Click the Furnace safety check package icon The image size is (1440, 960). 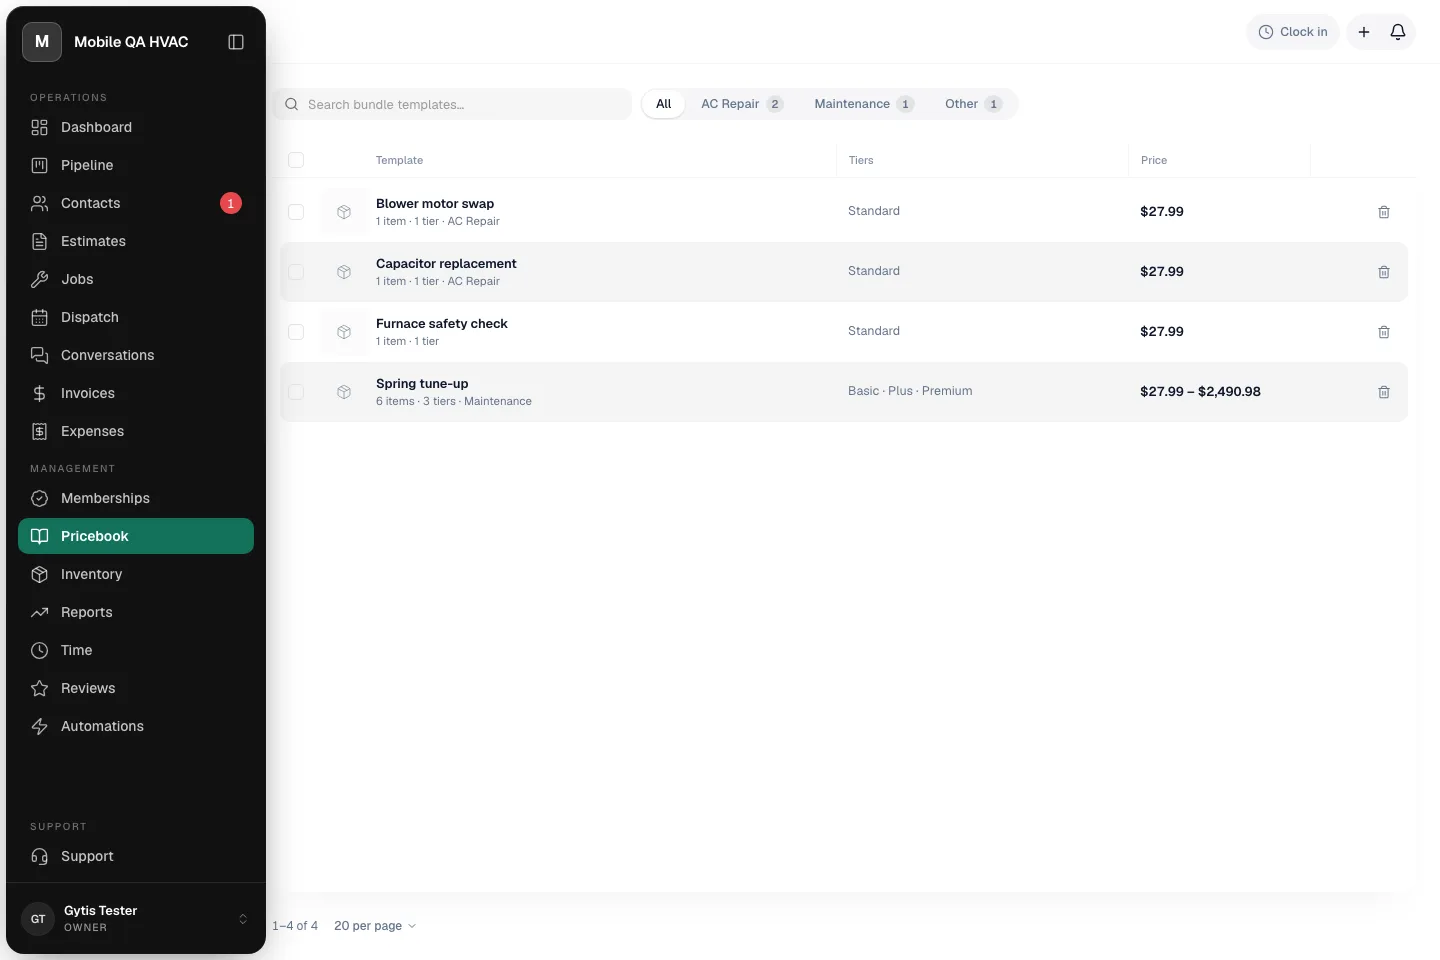pyautogui.click(x=344, y=332)
